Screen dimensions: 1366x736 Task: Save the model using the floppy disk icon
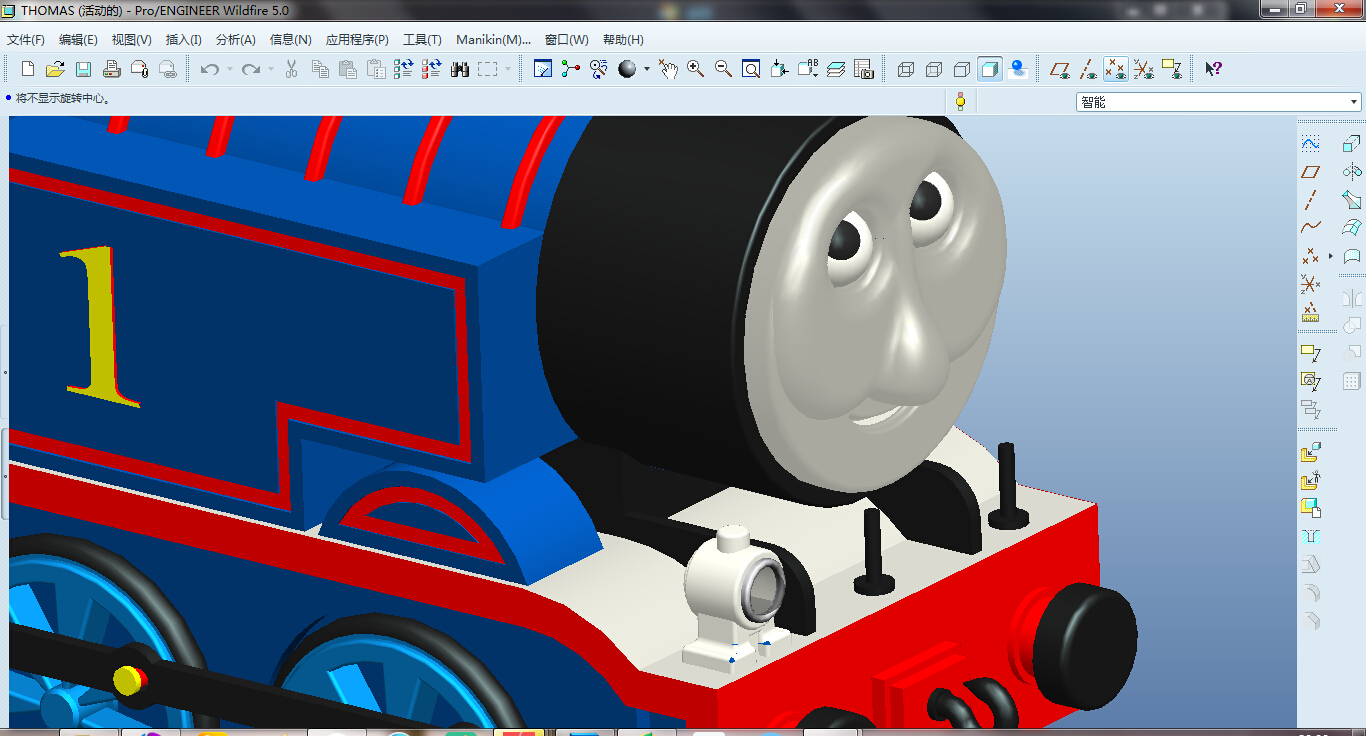[84, 69]
